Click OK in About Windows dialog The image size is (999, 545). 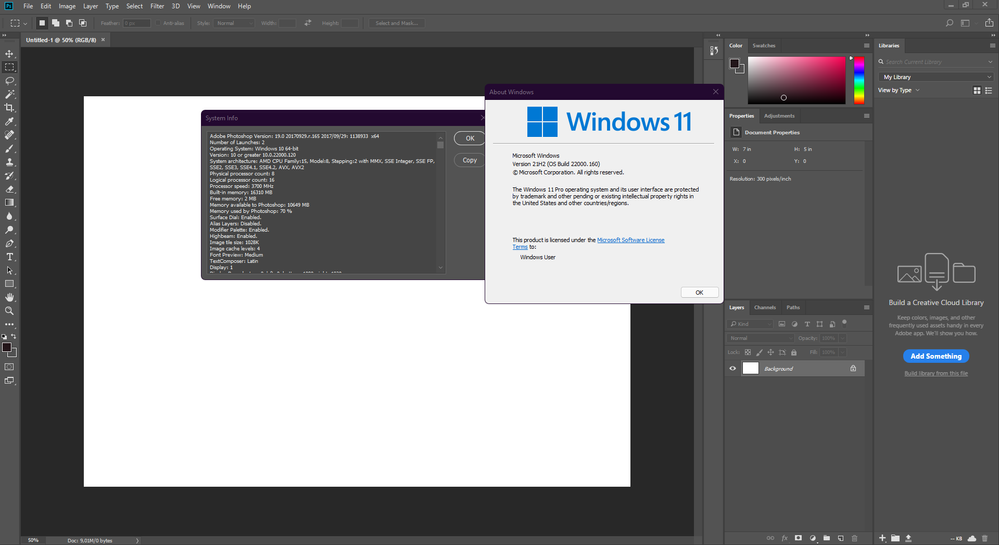(x=700, y=293)
